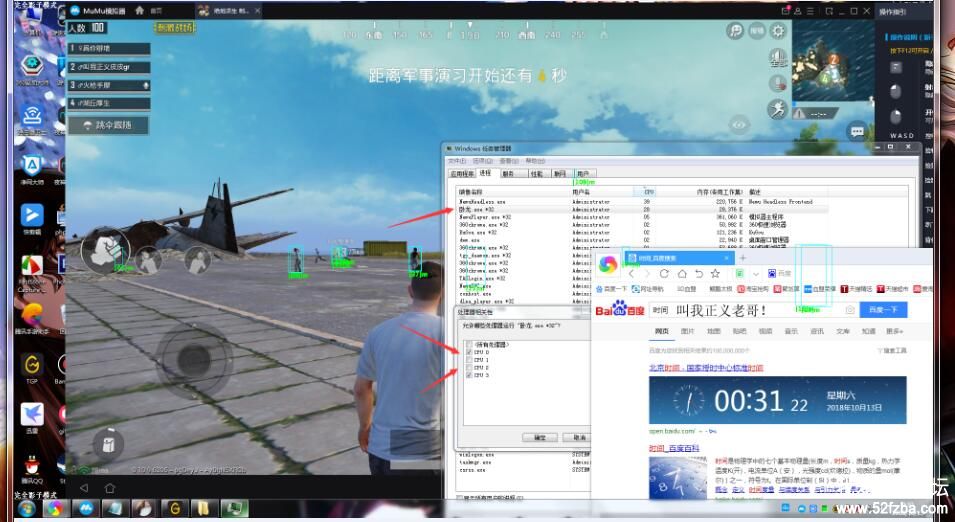Click the Windows Start orb
This screenshot has height=522, width=955.
(27, 508)
